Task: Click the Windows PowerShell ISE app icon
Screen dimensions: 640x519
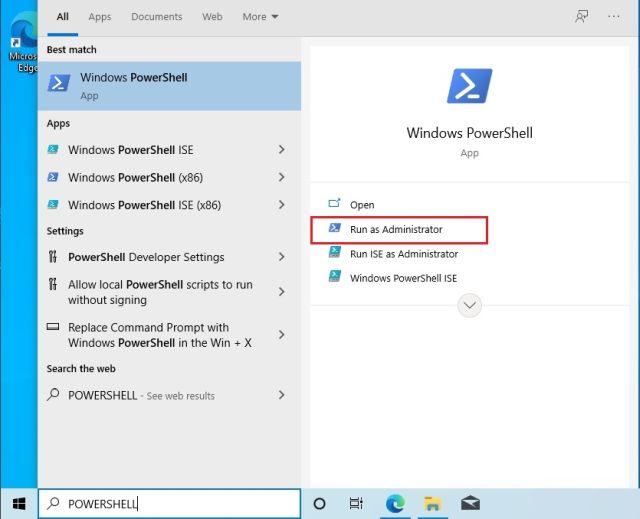Action: pyautogui.click(x=53, y=149)
